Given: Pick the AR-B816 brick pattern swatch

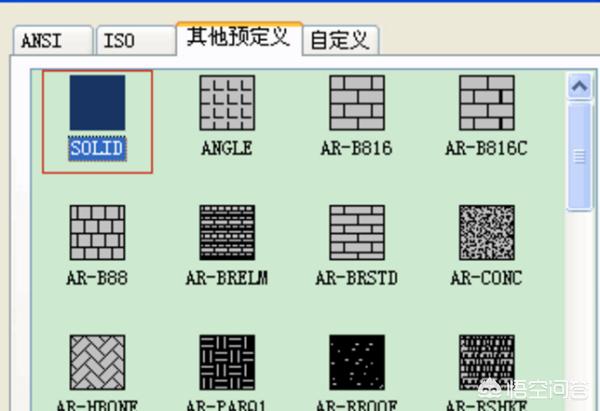Looking at the screenshot, I should tap(357, 103).
